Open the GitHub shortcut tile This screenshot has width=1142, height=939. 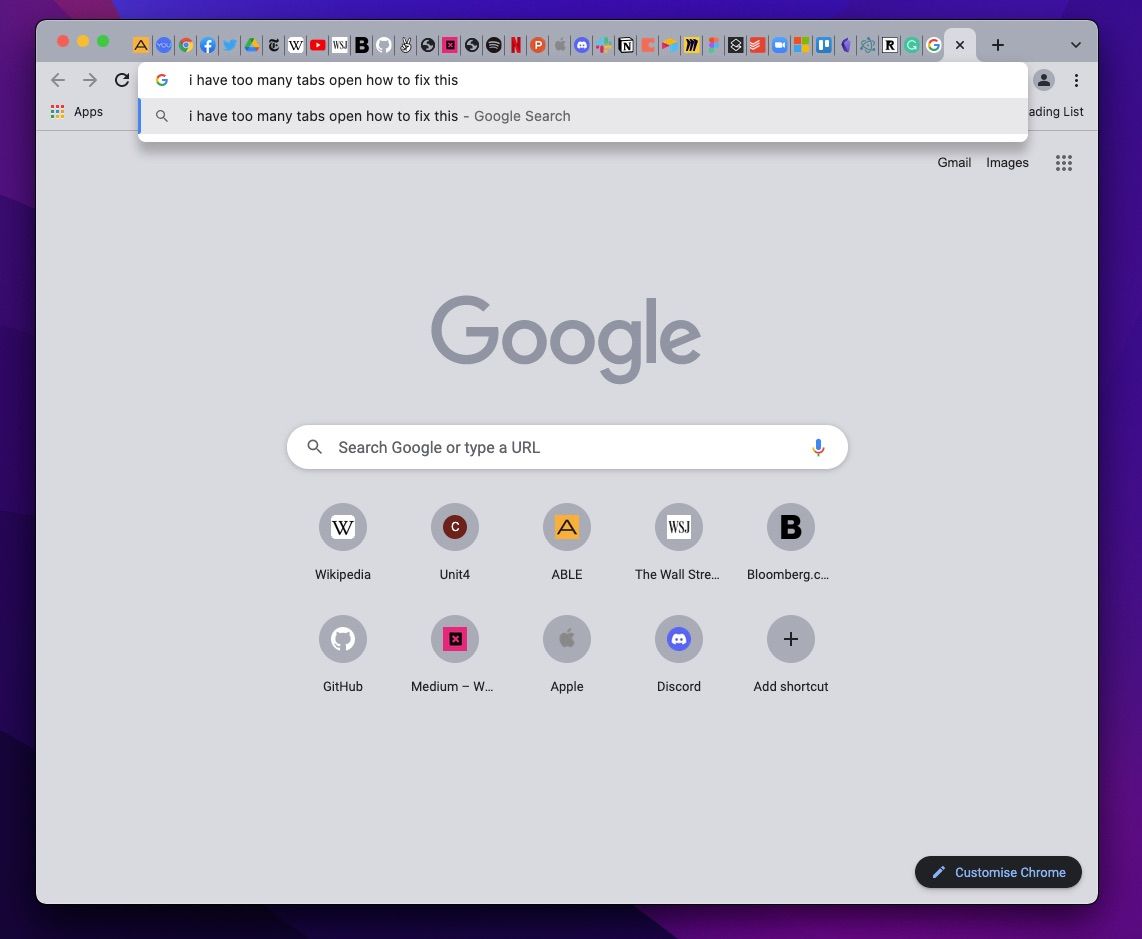[342, 655]
